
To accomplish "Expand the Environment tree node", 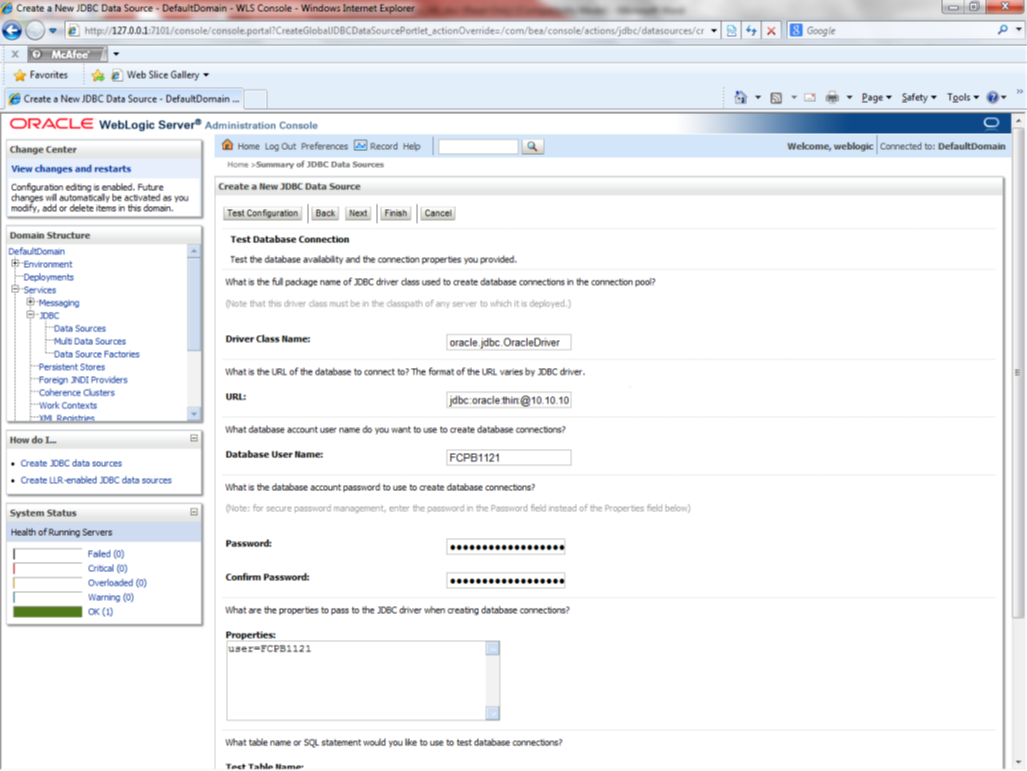I will 14,263.
